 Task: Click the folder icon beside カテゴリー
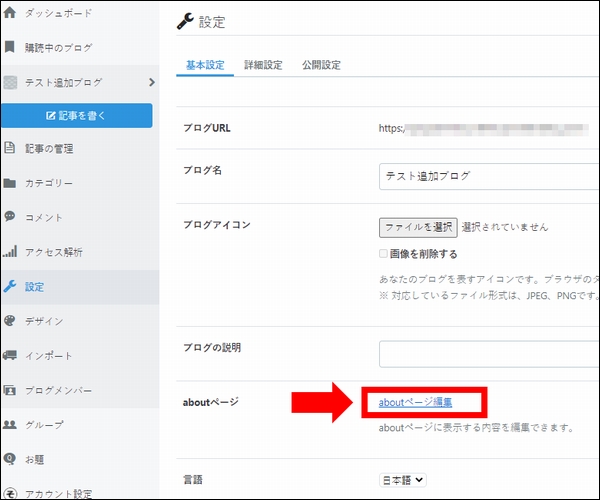click(10, 183)
